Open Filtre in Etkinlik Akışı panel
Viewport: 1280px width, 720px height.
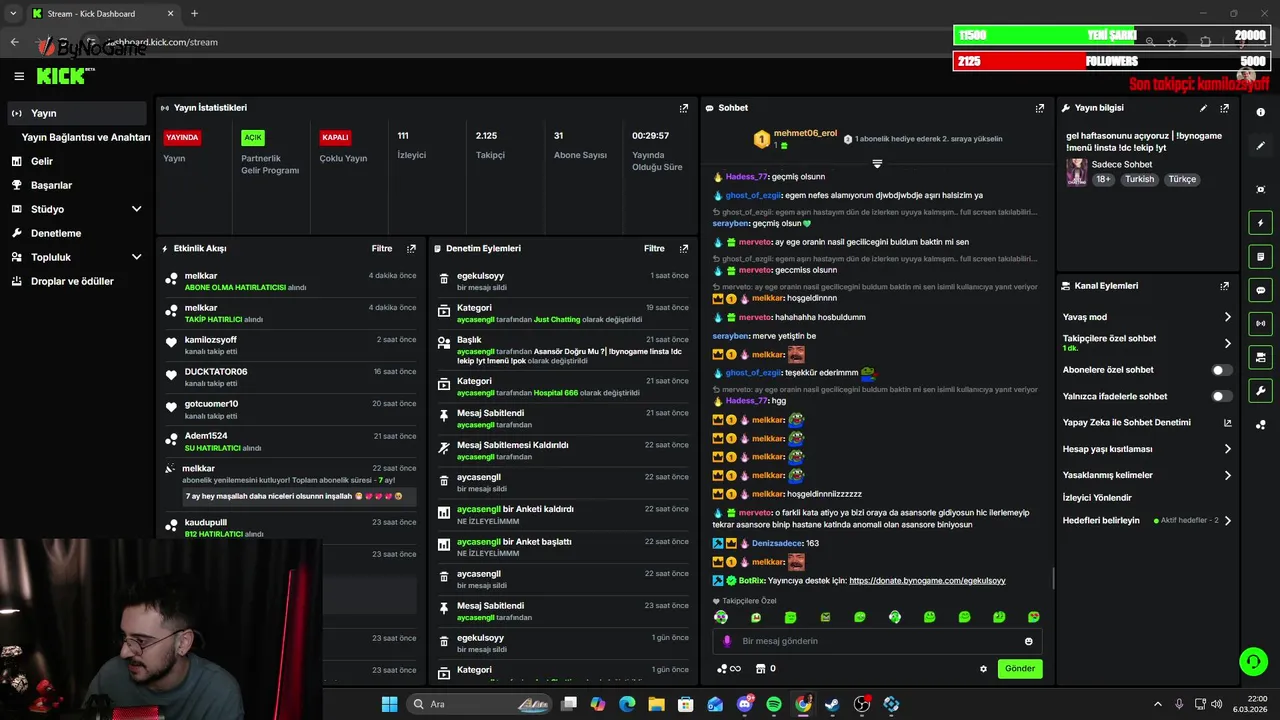[382, 248]
